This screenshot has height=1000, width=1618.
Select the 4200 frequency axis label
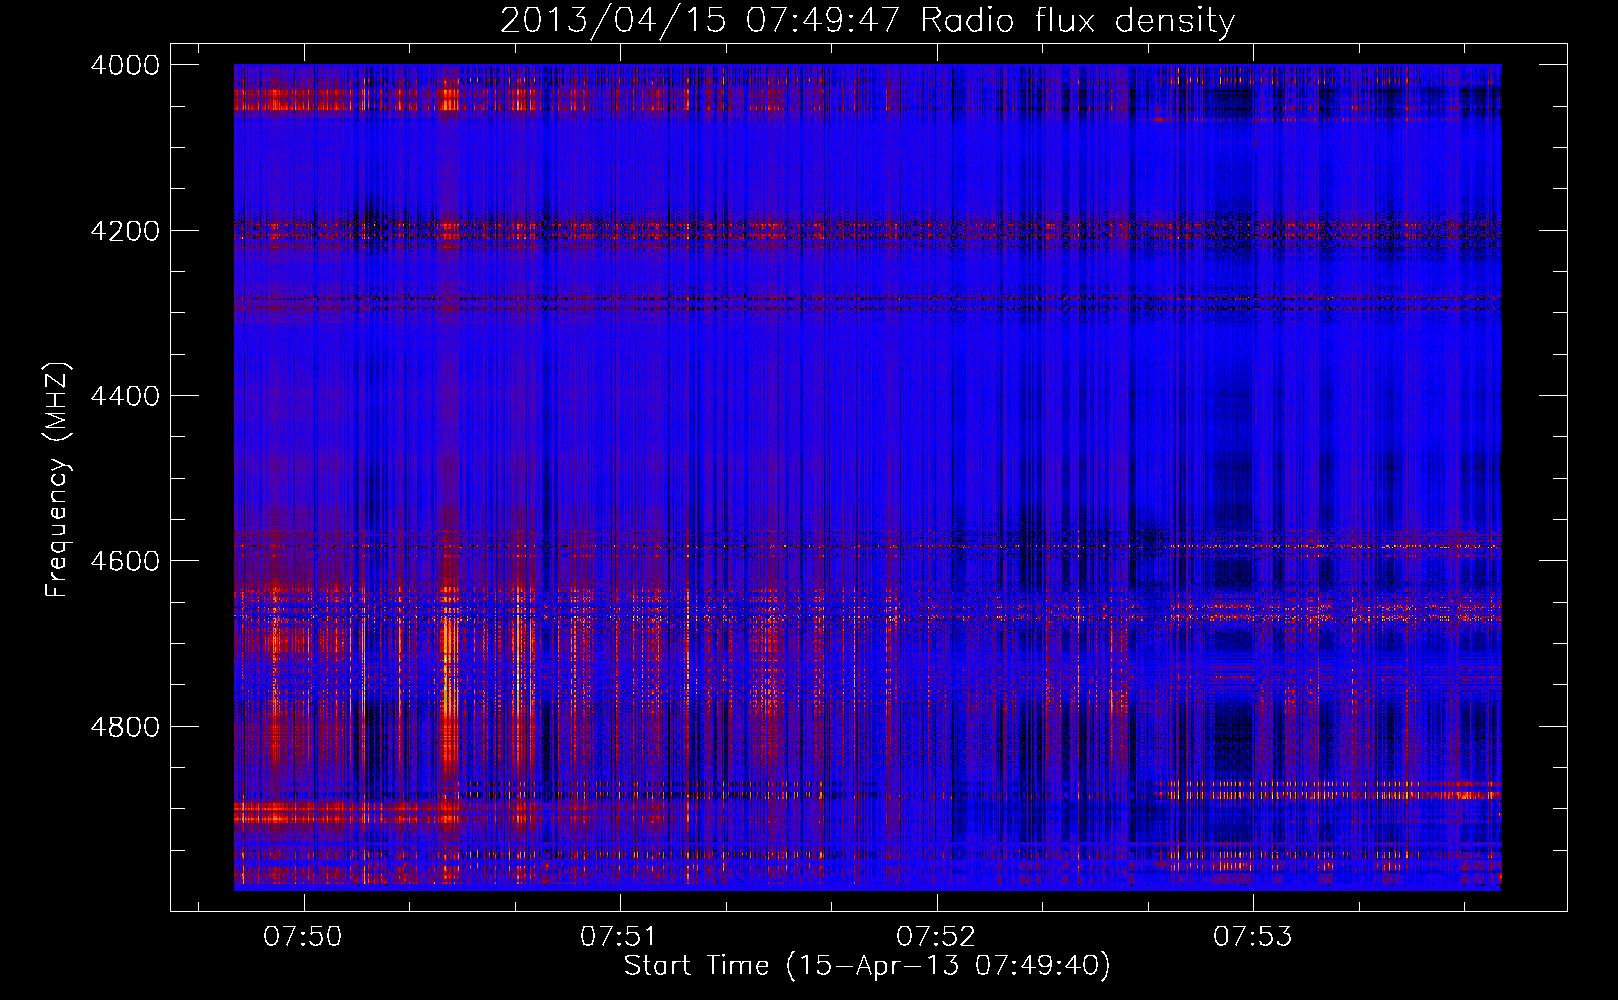(x=125, y=230)
